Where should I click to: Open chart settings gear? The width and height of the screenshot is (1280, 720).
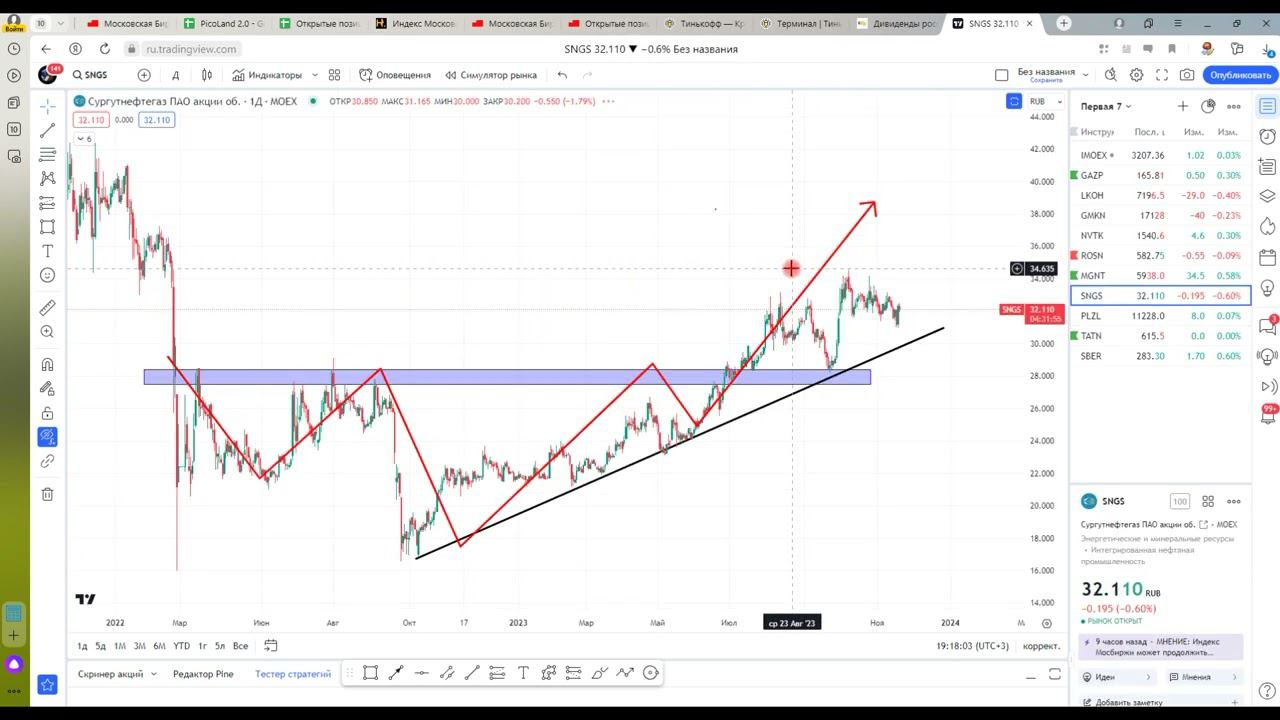tap(1136, 75)
